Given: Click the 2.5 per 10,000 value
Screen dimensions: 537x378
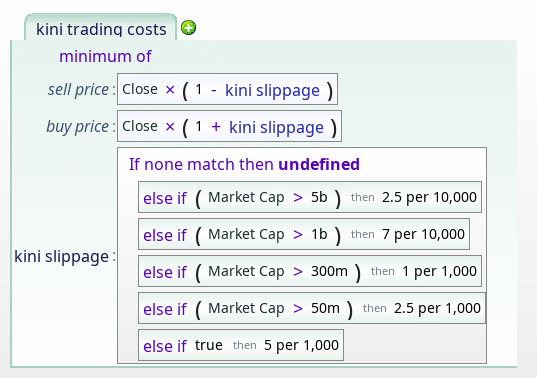Looking at the screenshot, I should click(x=429, y=197).
